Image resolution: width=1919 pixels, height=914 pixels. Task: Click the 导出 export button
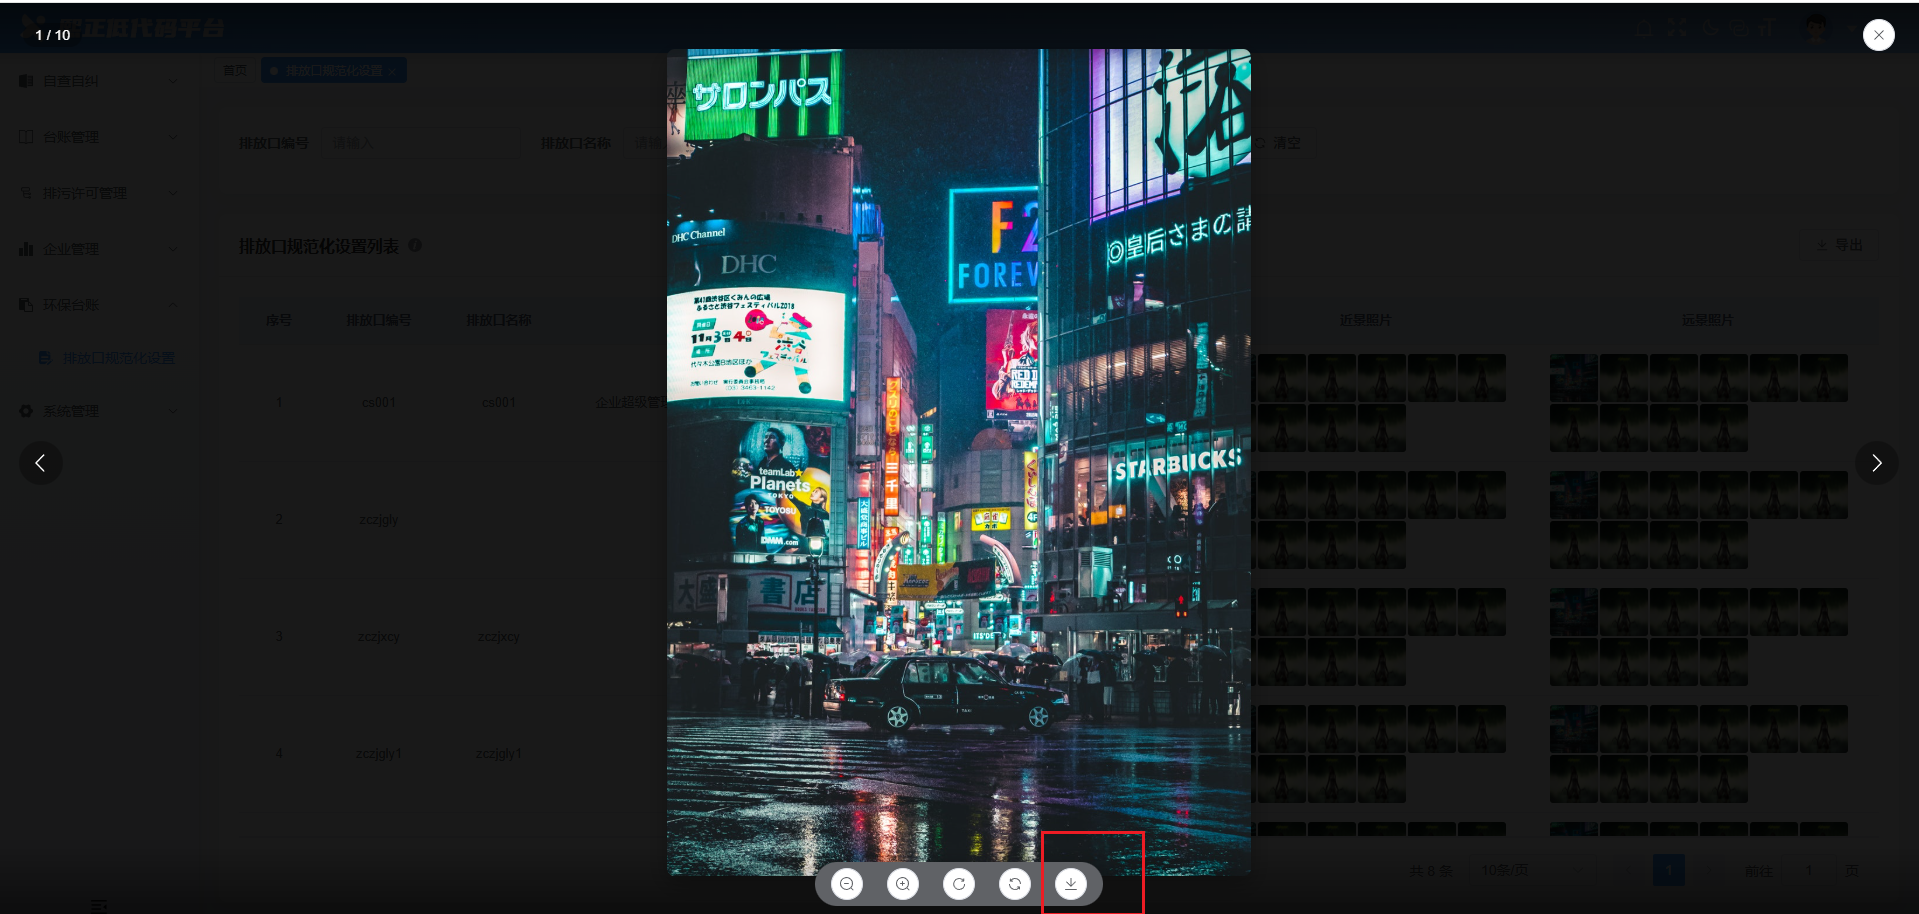(x=1838, y=245)
